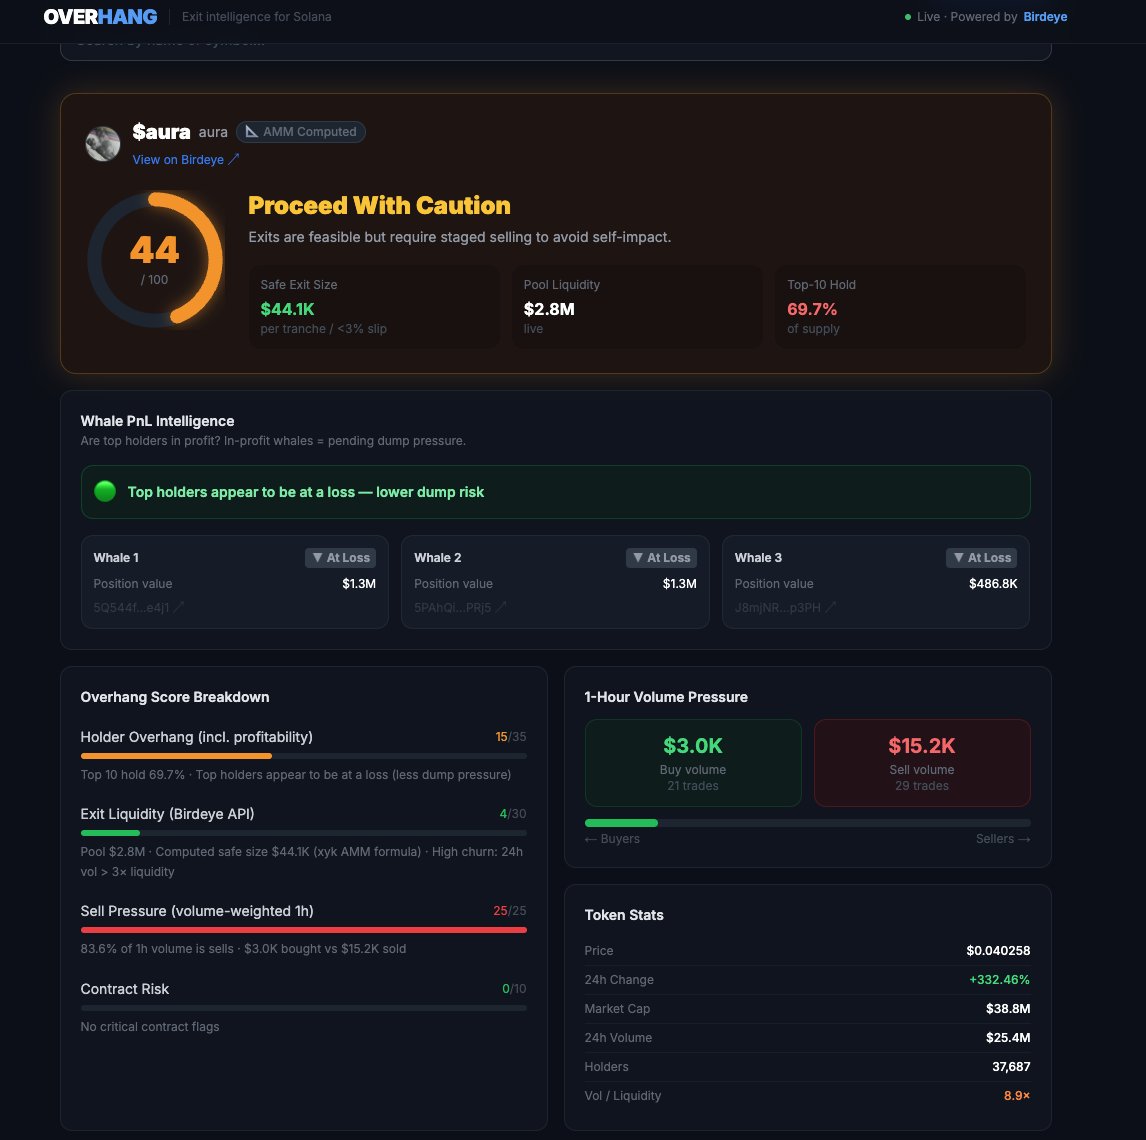Click the buyers versus sellers pressure bar
The height and width of the screenshot is (1140, 1146).
(x=808, y=823)
